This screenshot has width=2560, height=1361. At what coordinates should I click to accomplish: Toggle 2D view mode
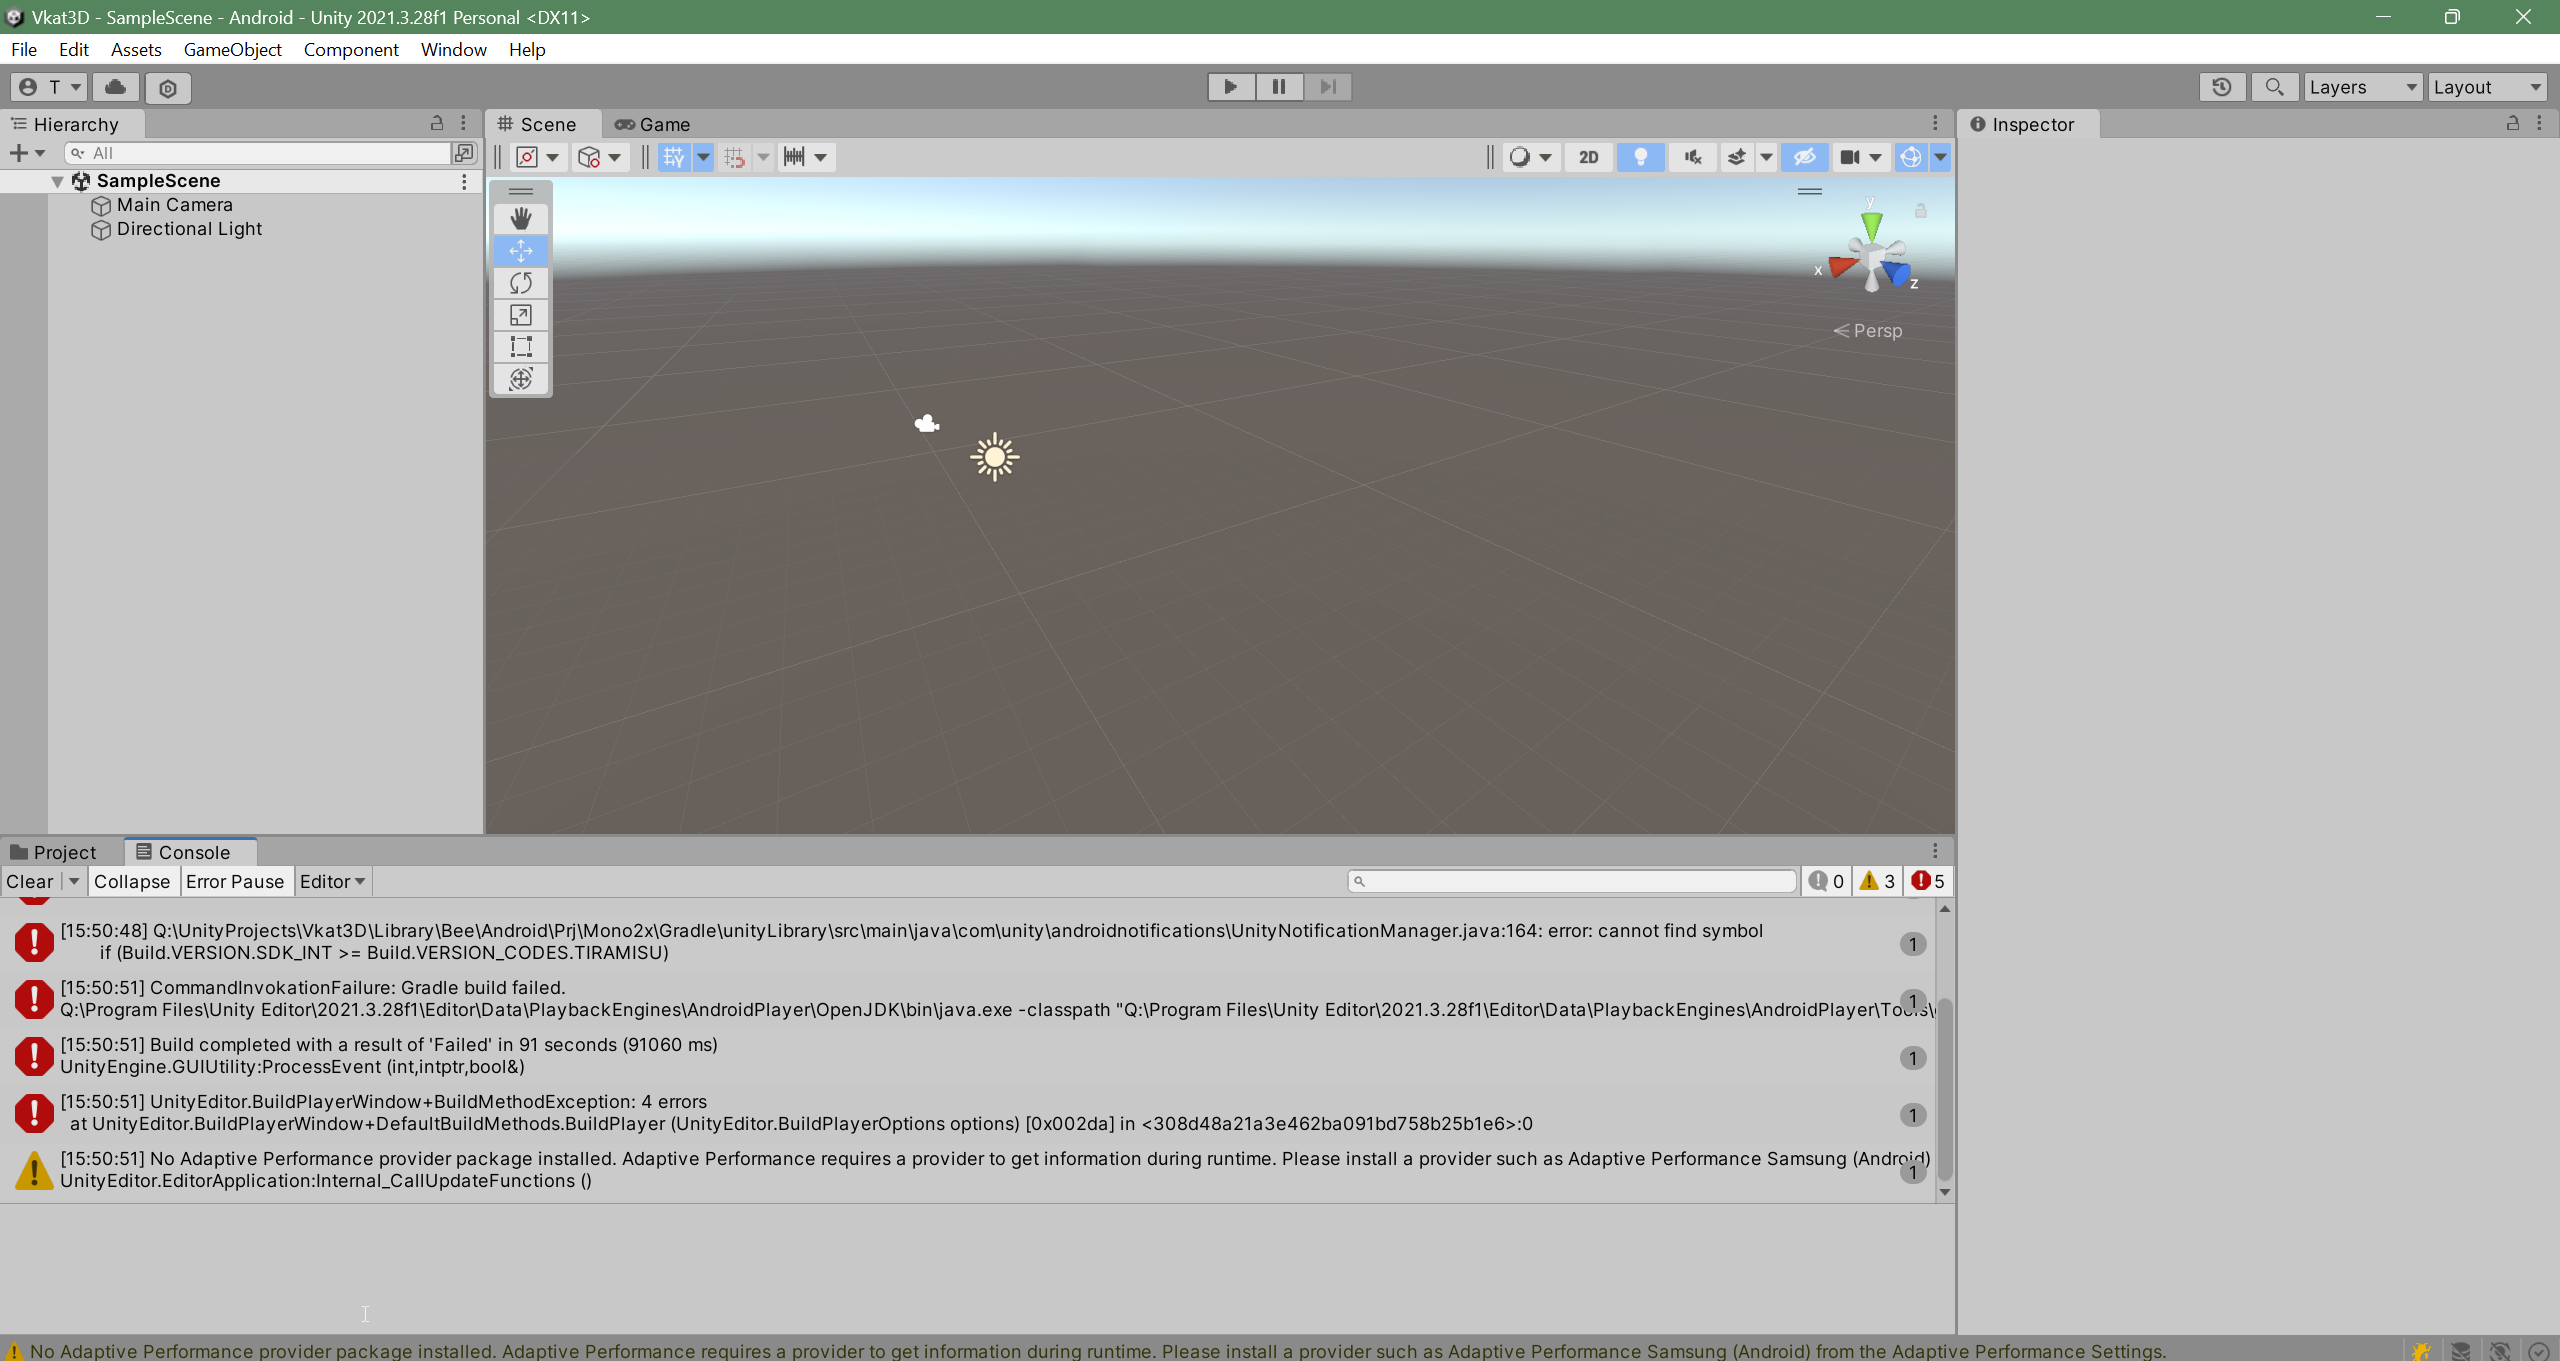pyautogui.click(x=1588, y=157)
